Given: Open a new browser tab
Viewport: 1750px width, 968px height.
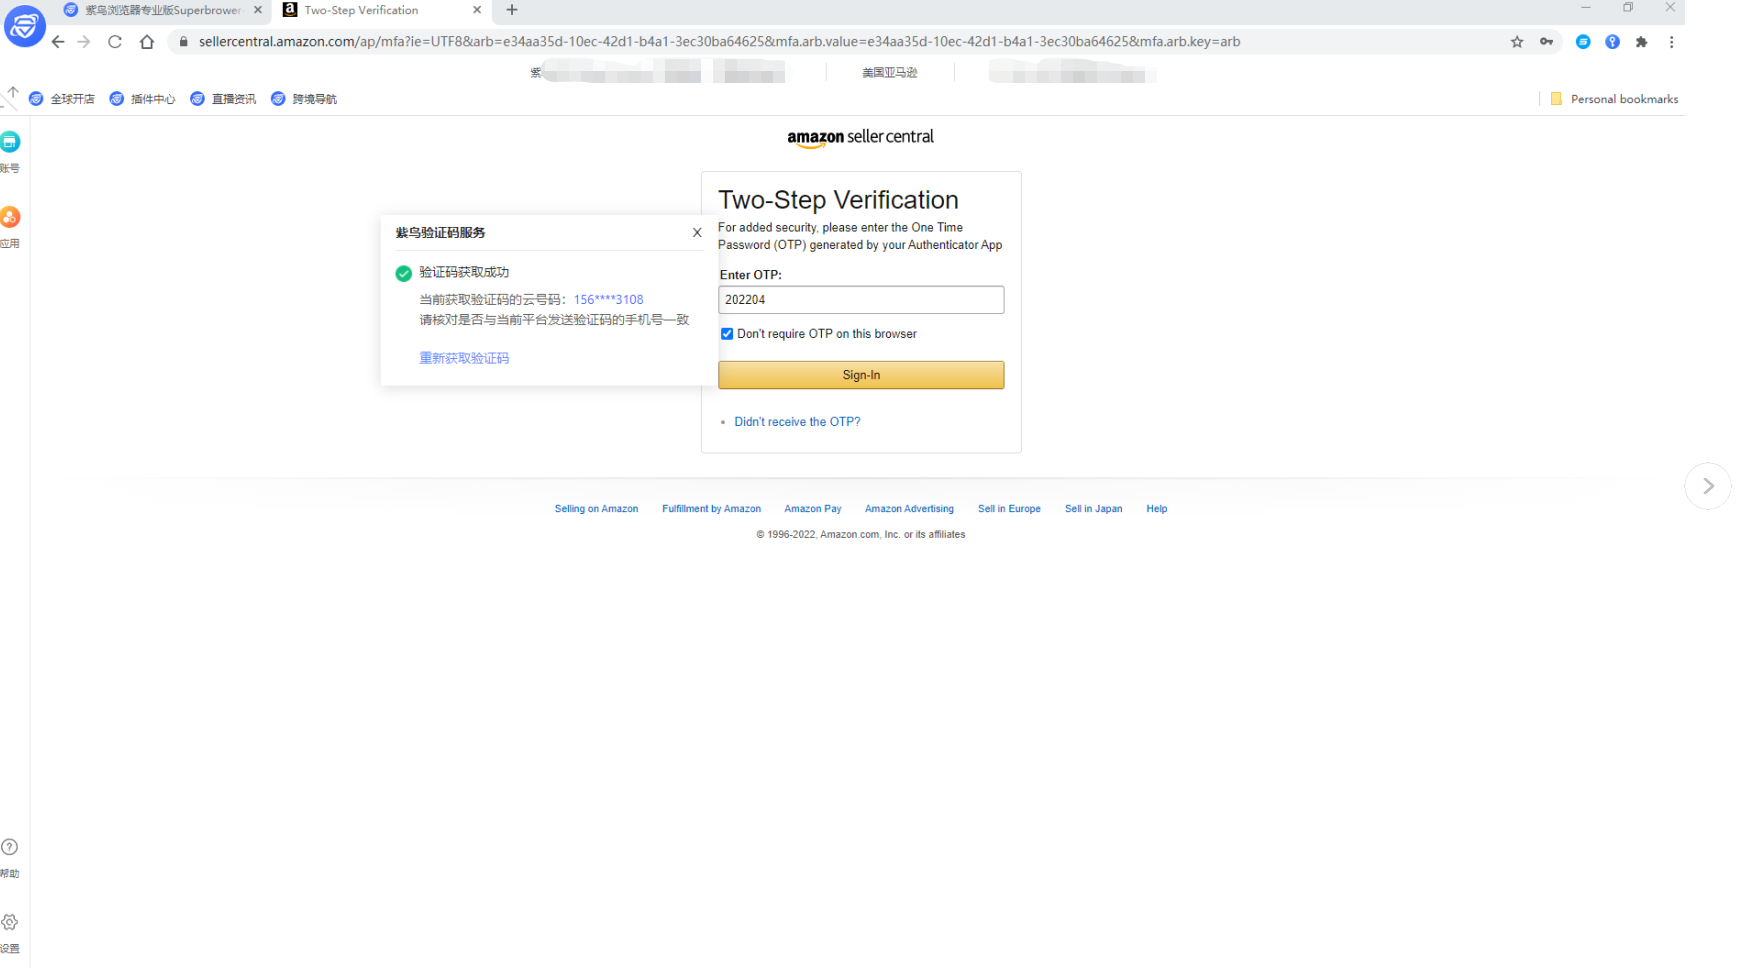Looking at the screenshot, I should 512,10.
